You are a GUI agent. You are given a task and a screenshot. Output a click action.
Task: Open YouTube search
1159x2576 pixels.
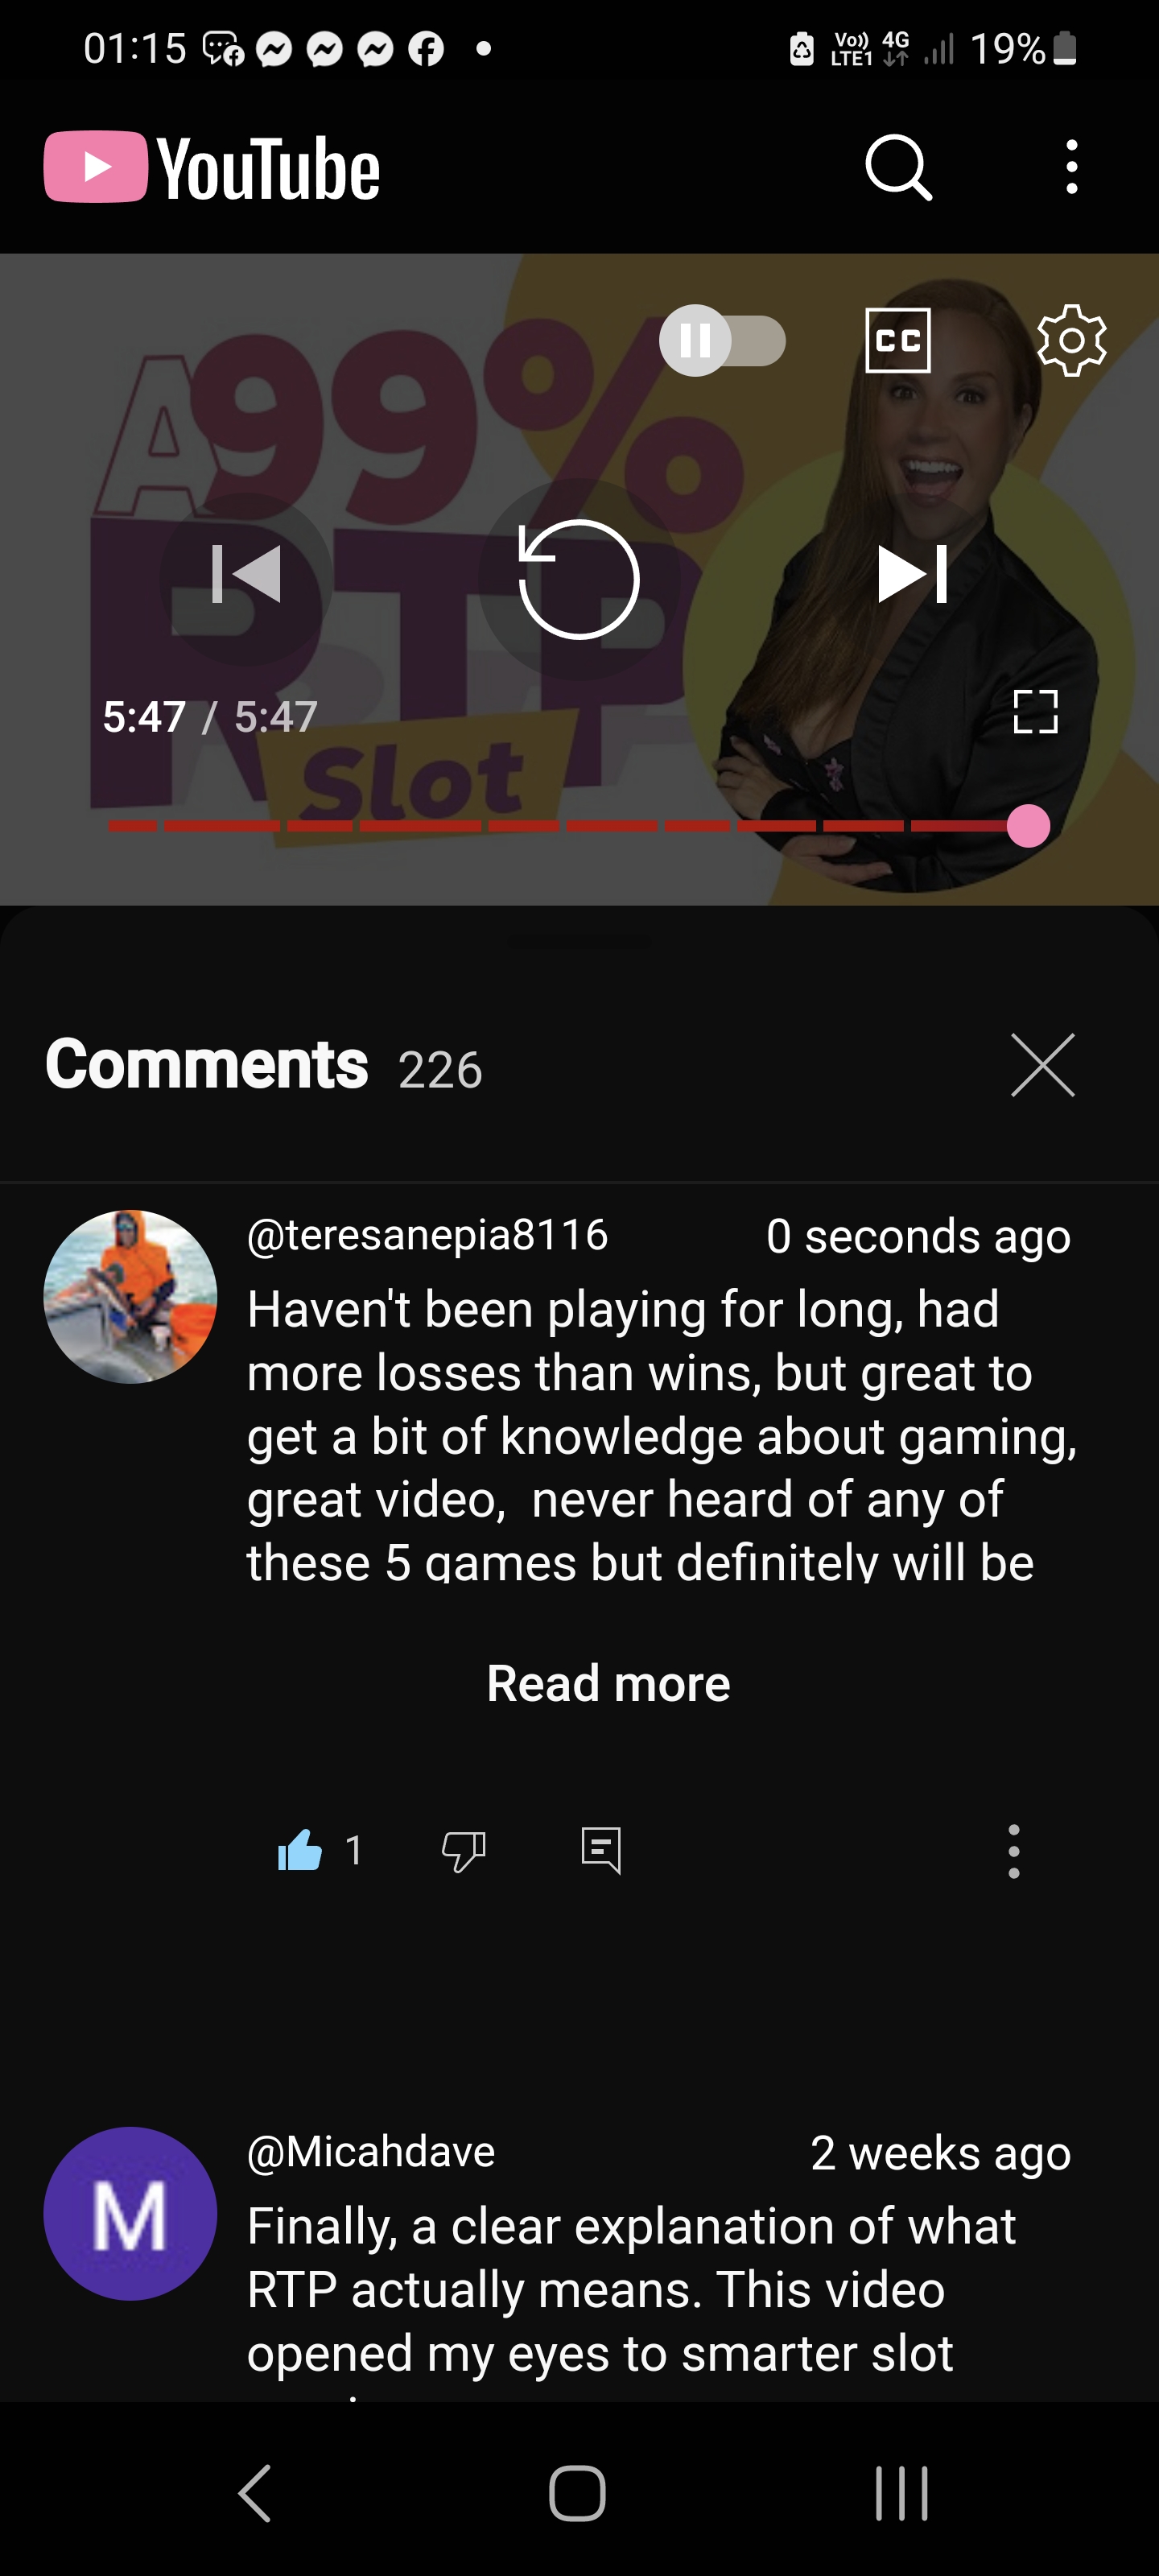[898, 168]
